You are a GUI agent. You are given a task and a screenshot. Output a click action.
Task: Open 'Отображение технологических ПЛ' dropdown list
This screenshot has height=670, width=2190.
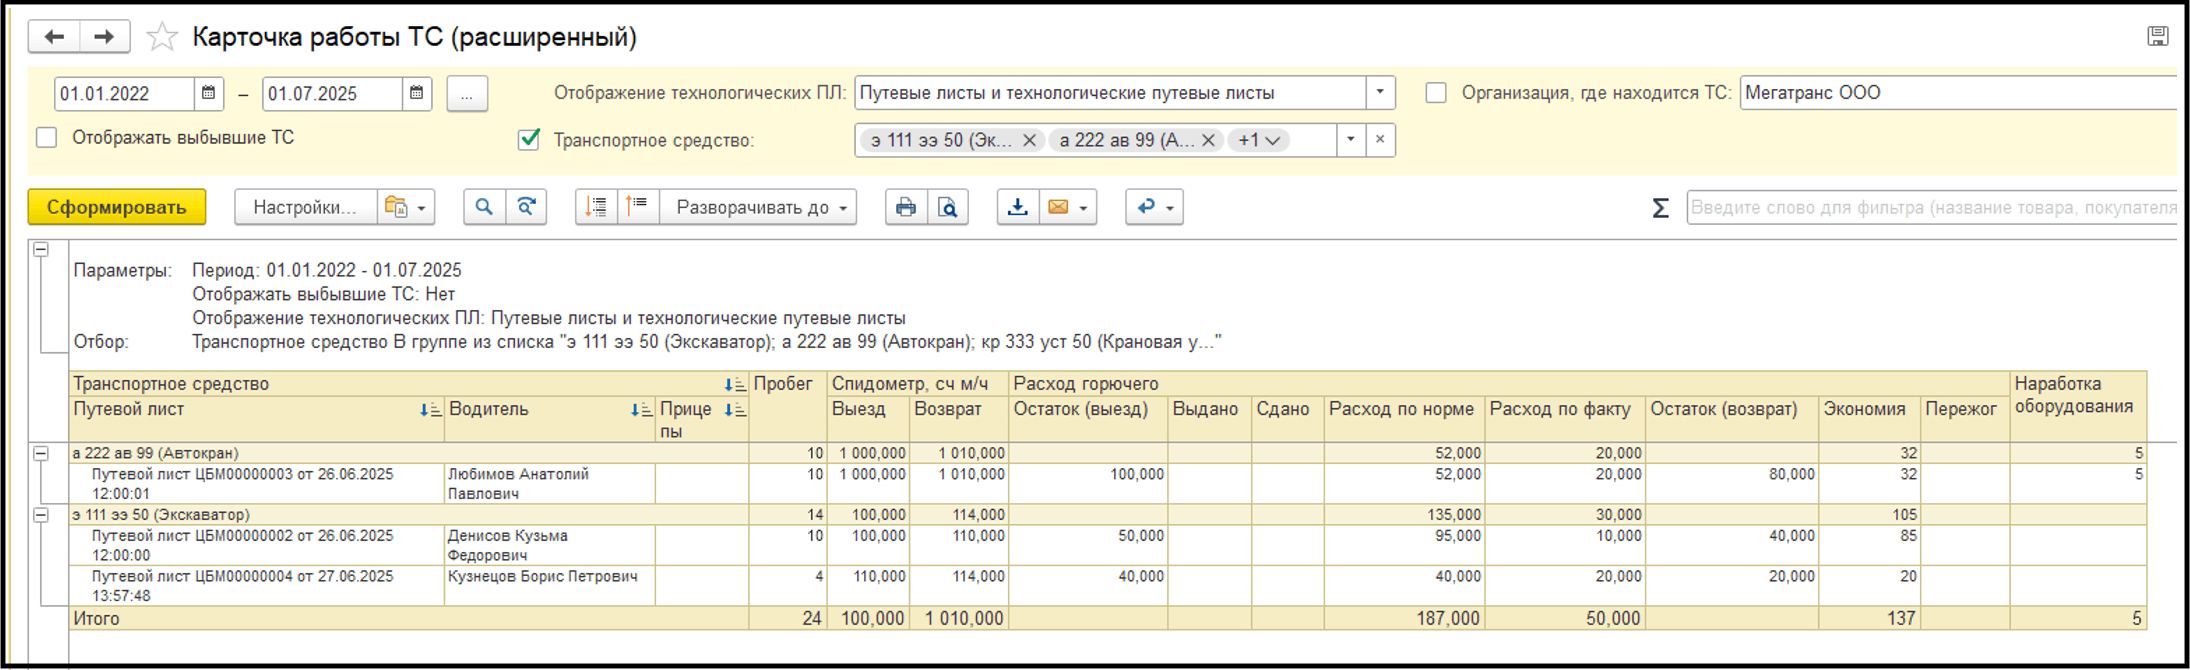(x=1380, y=93)
